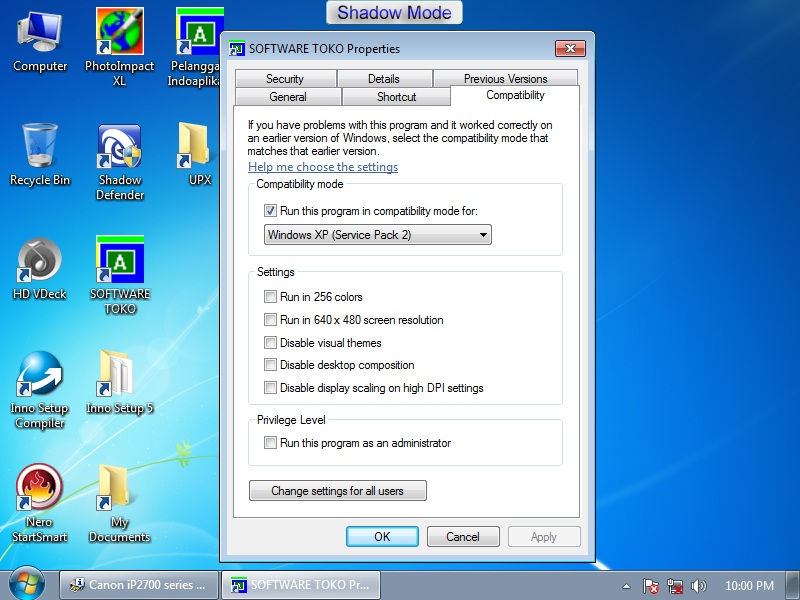
Task: Enable Run this program as an administrator
Action: [x=270, y=443]
